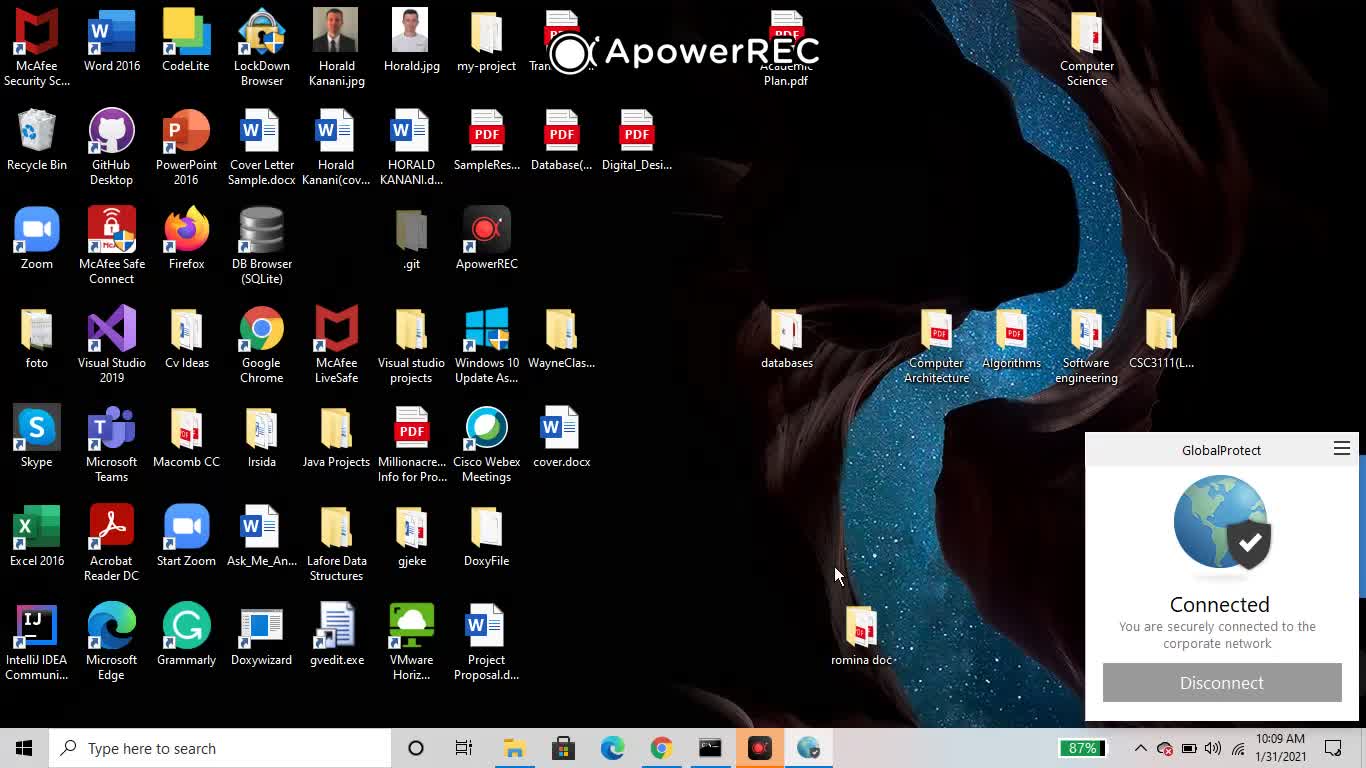Disconnect from GlobalProtect VPN

coord(1222,683)
